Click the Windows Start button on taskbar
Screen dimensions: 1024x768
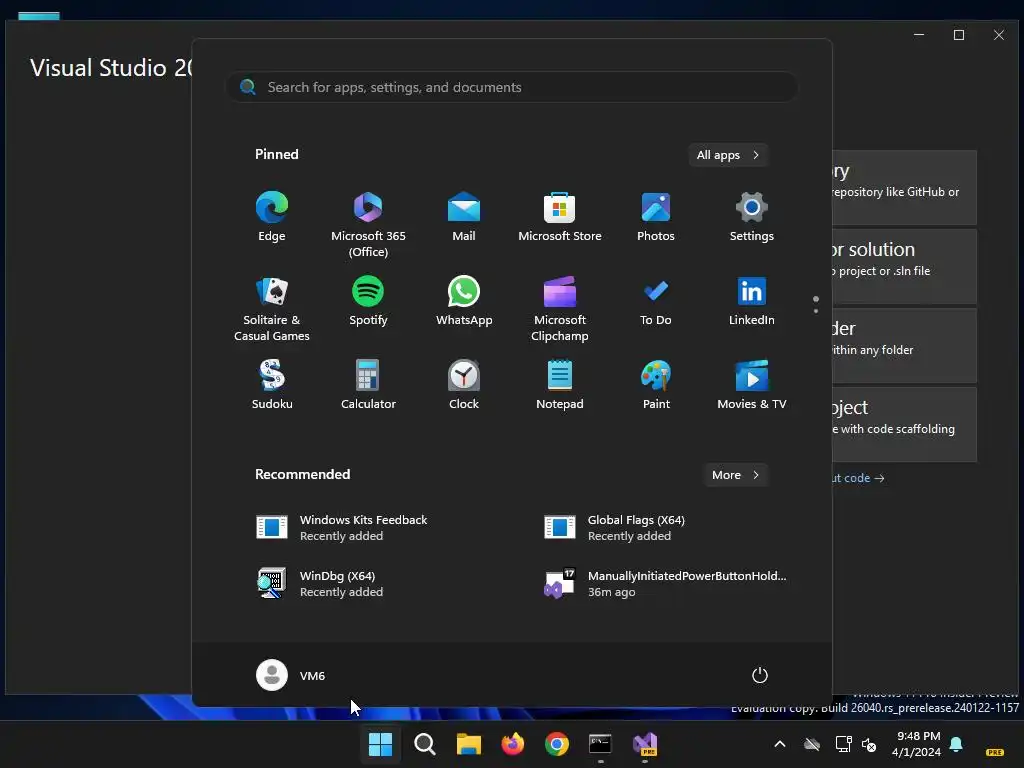380,744
